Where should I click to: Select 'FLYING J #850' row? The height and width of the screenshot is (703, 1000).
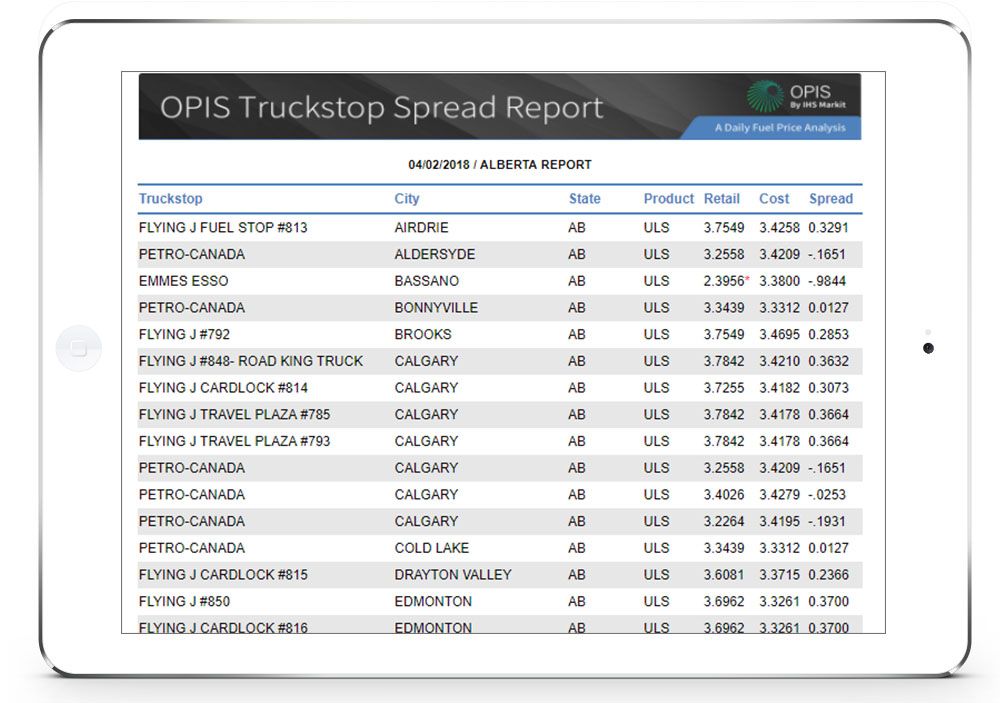[500, 602]
